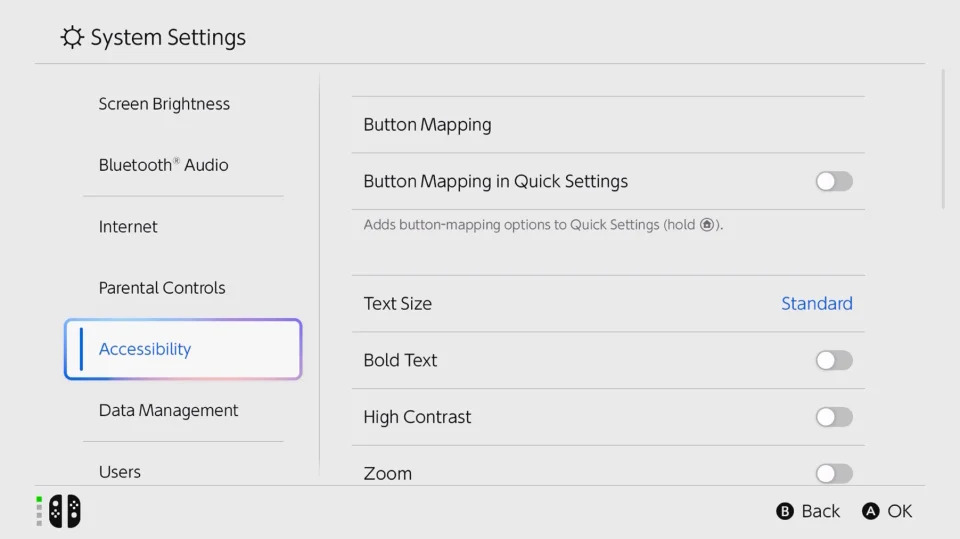The height and width of the screenshot is (539, 960).
Task: Toggle the Zoom switch on
Action: [834, 473]
